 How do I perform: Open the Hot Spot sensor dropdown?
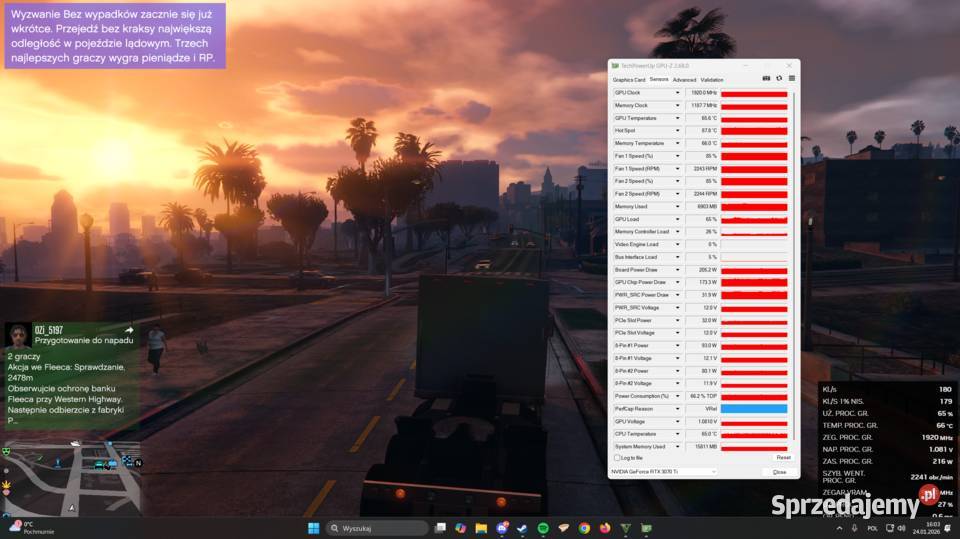(x=677, y=130)
